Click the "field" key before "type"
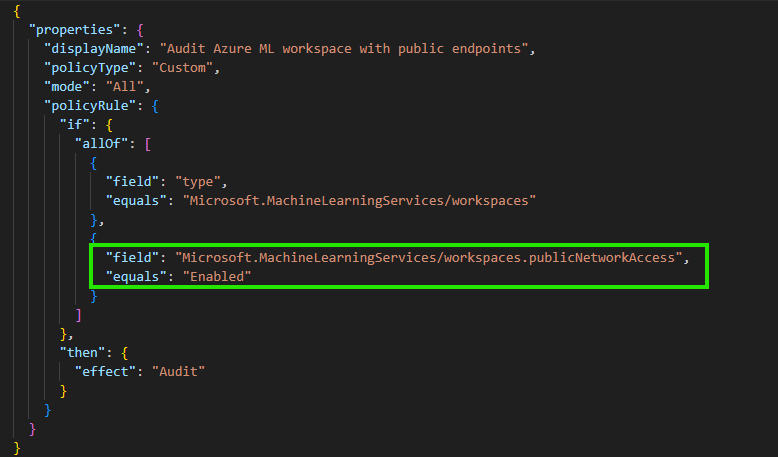This screenshot has width=778, height=457. click(132, 182)
